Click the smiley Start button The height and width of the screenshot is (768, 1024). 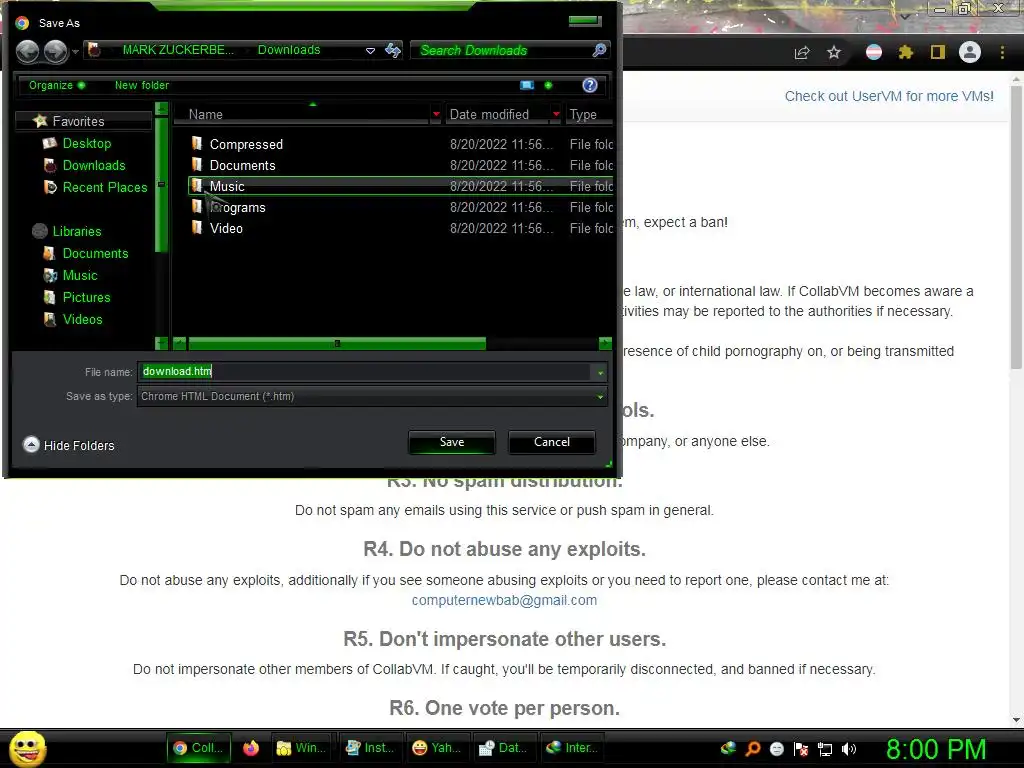point(27,748)
